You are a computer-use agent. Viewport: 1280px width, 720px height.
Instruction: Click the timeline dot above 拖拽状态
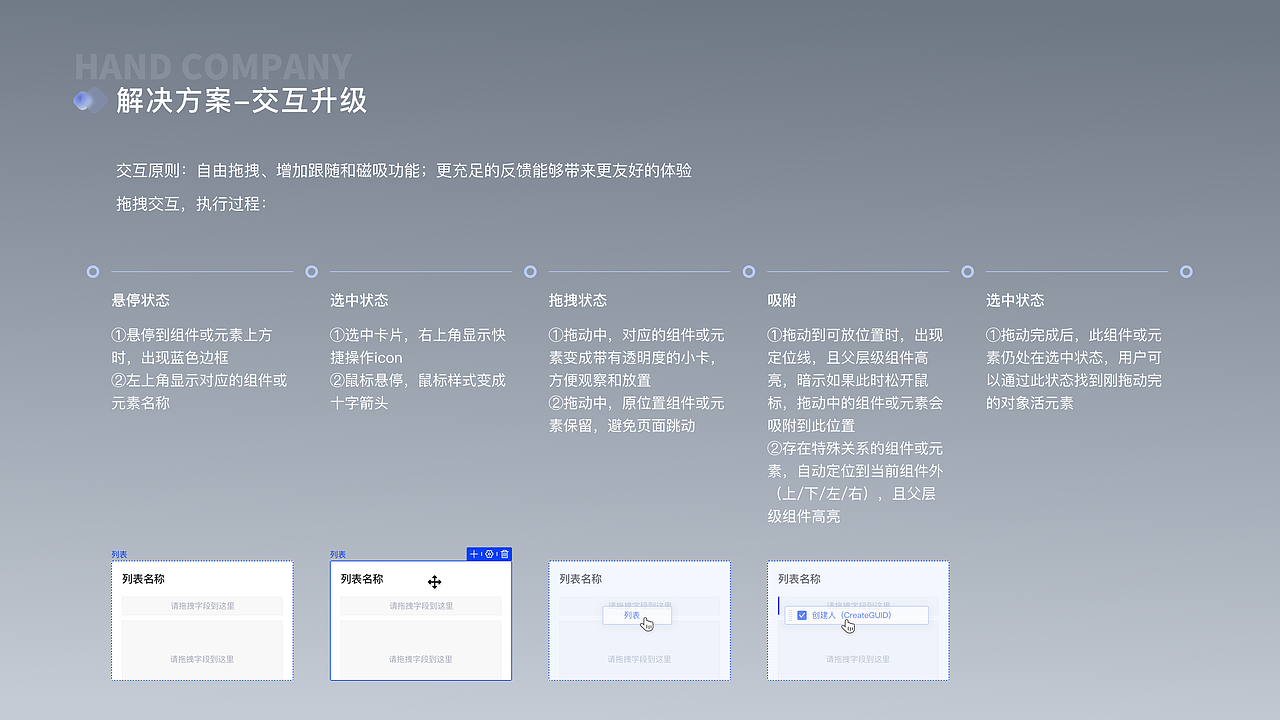(530, 271)
